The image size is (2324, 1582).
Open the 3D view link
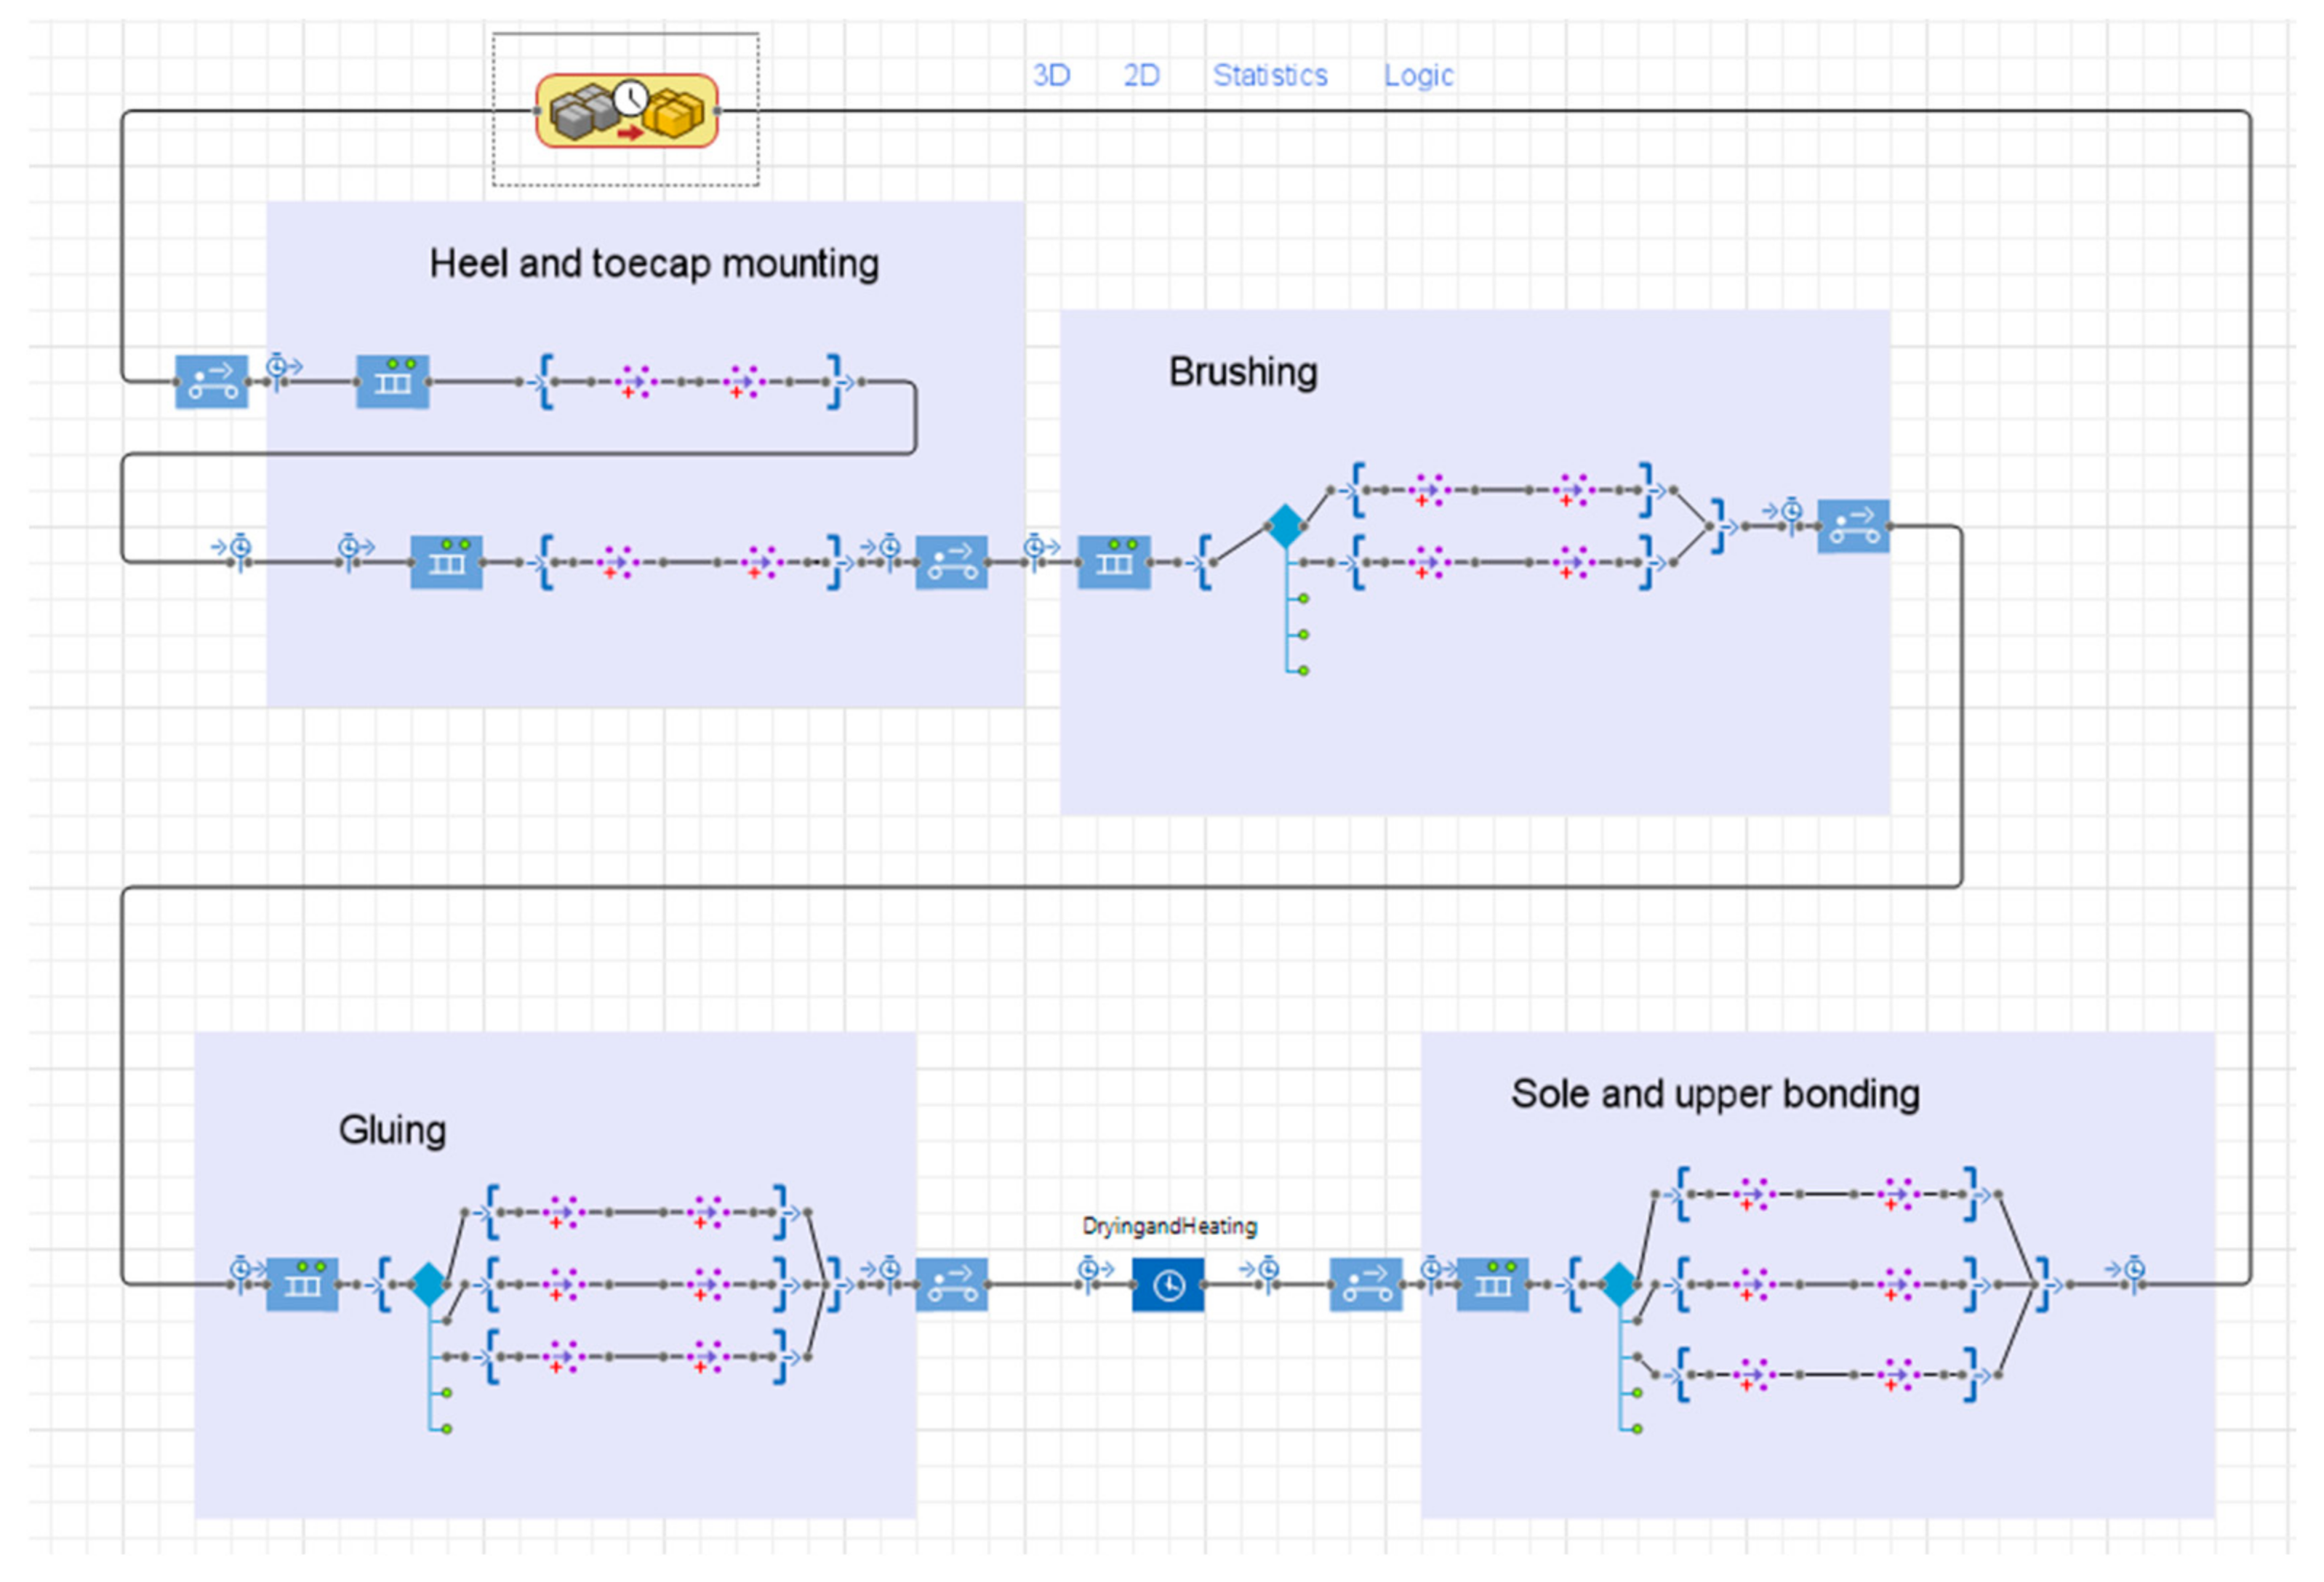pos(1051,75)
